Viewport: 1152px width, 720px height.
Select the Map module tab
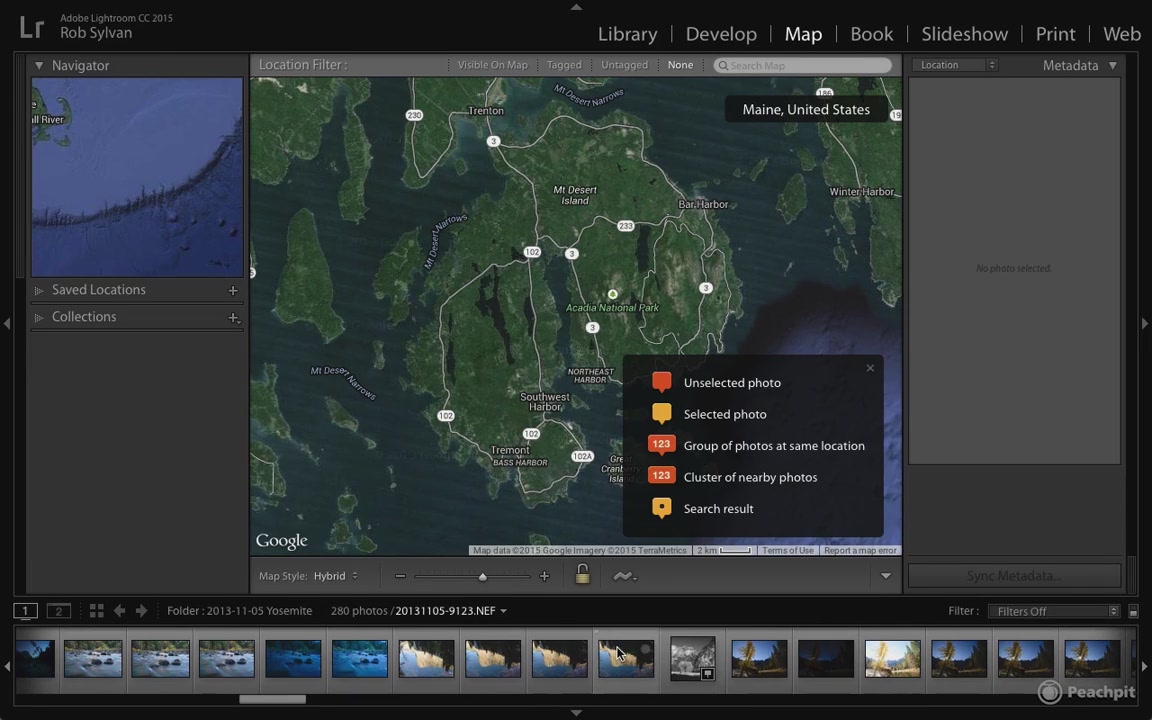point(803,34)
